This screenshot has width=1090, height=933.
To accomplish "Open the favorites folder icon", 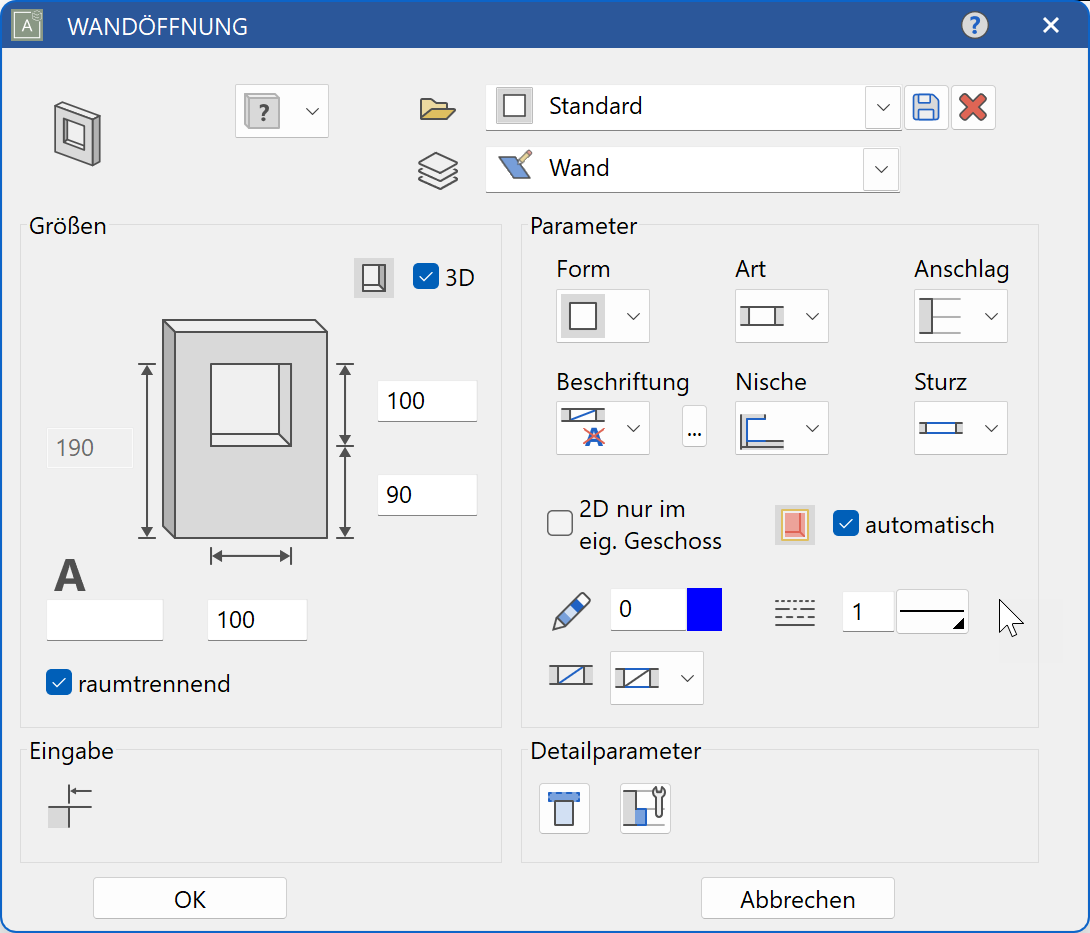I will click(437, 109).
